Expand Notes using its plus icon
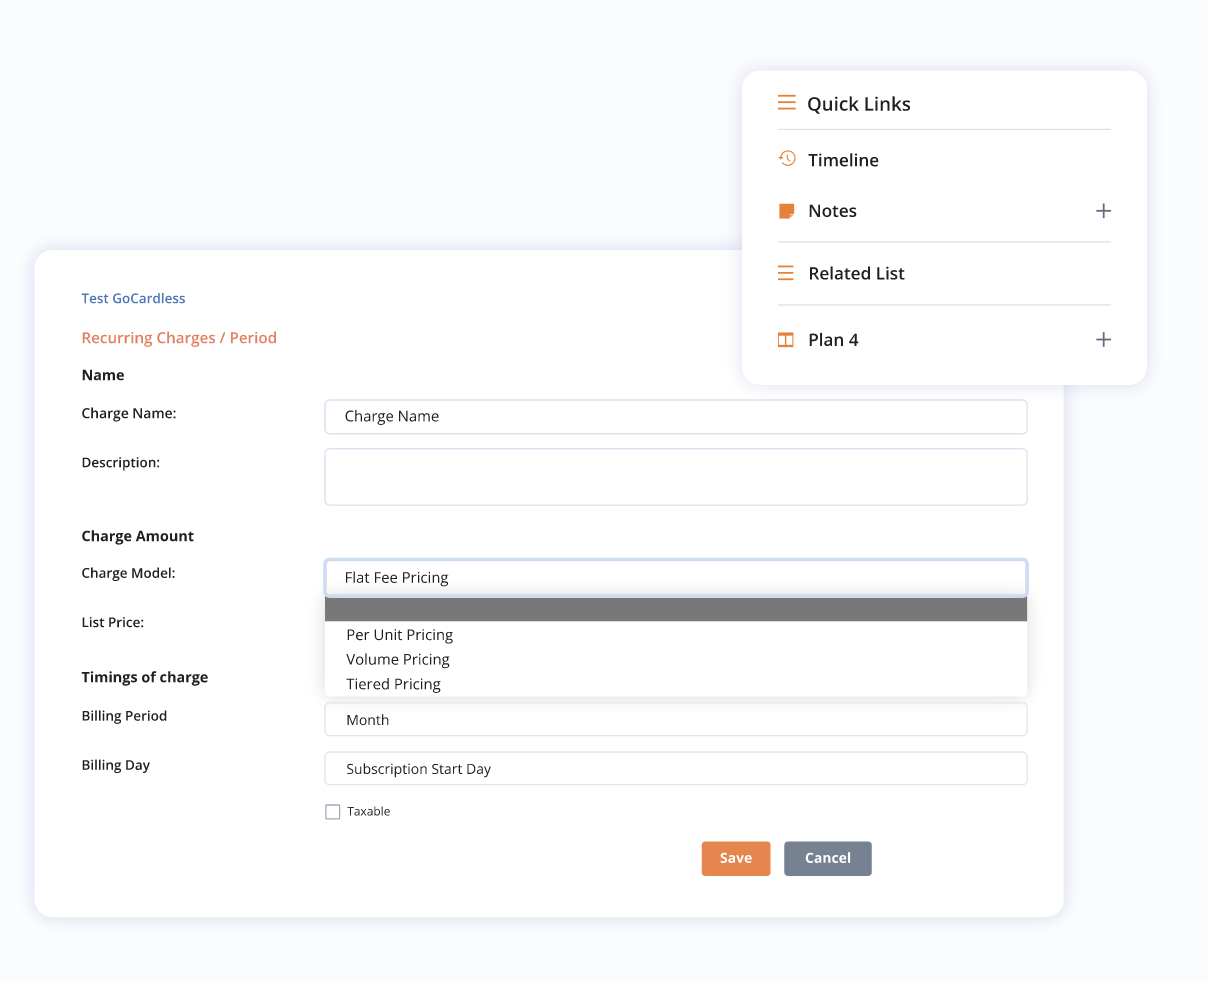The width and height of the screenshot is (1208, 982). [1103, 211]
